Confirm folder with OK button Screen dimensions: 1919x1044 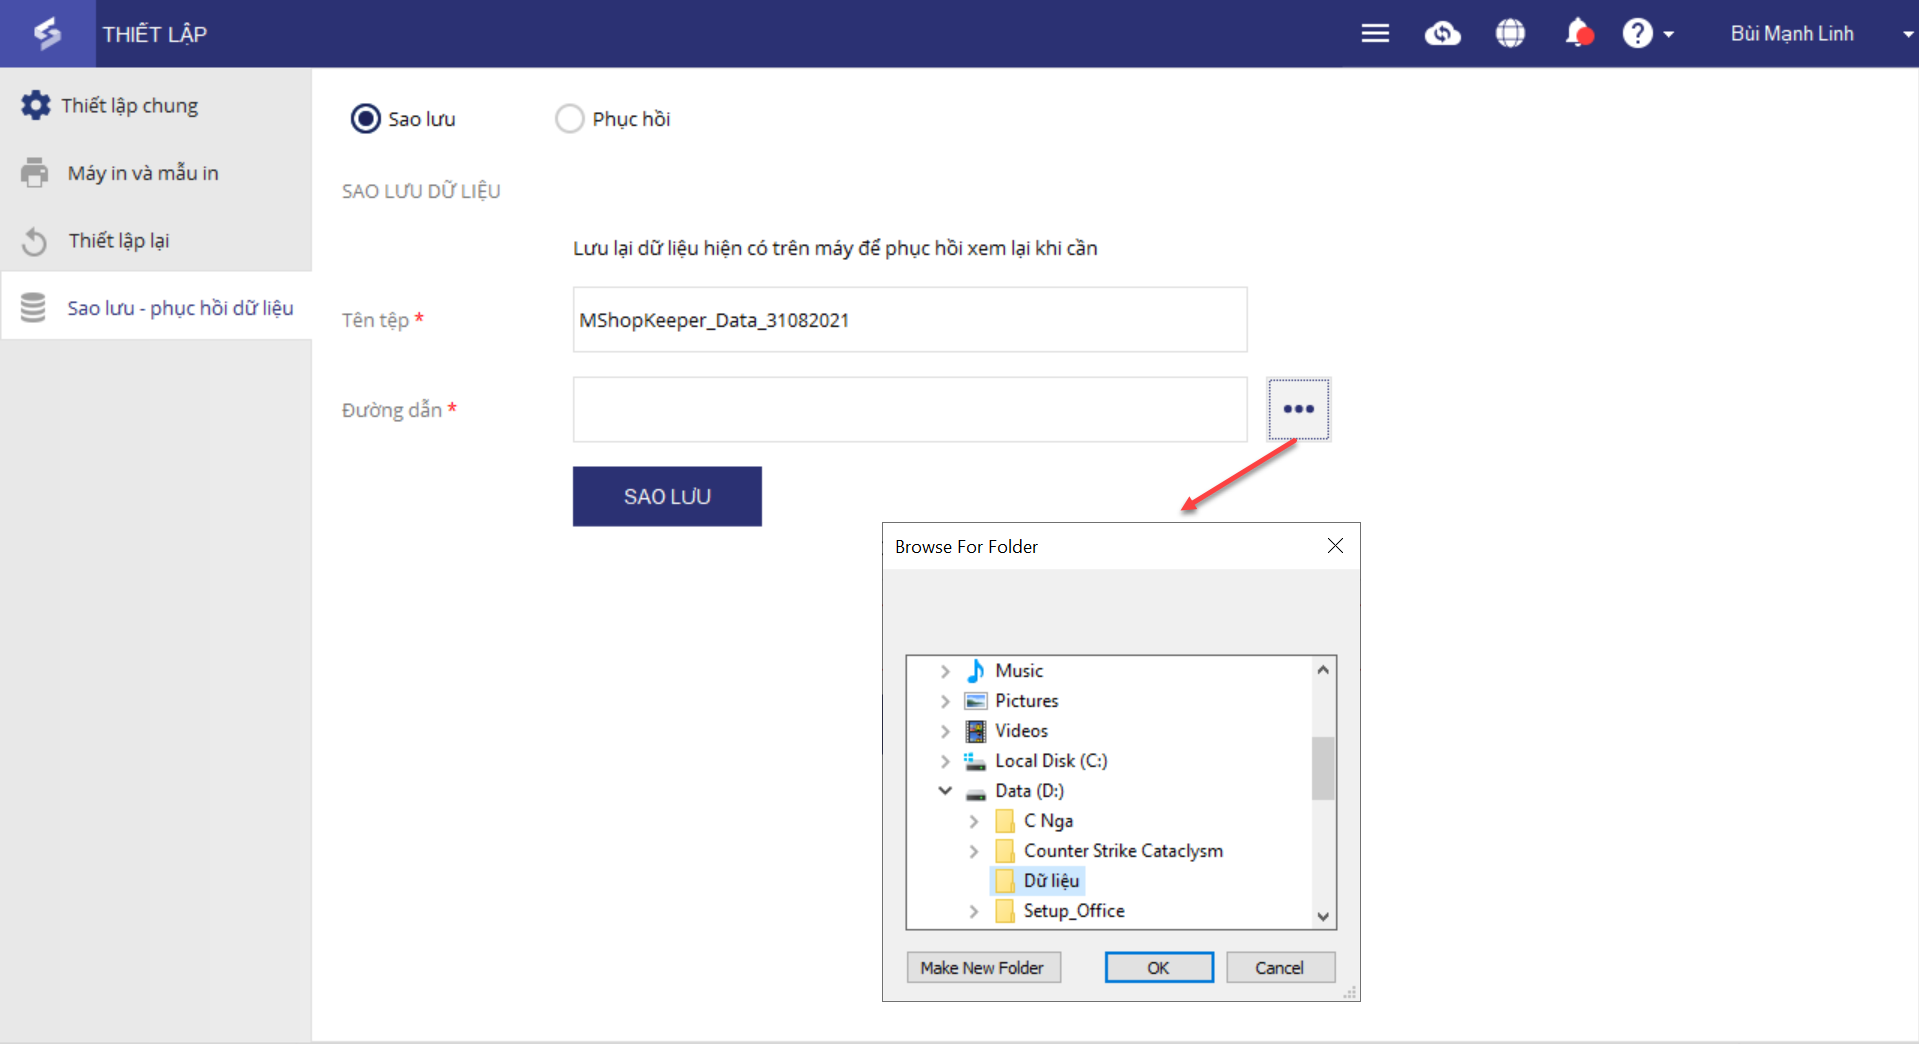(x=1159, y=967)
